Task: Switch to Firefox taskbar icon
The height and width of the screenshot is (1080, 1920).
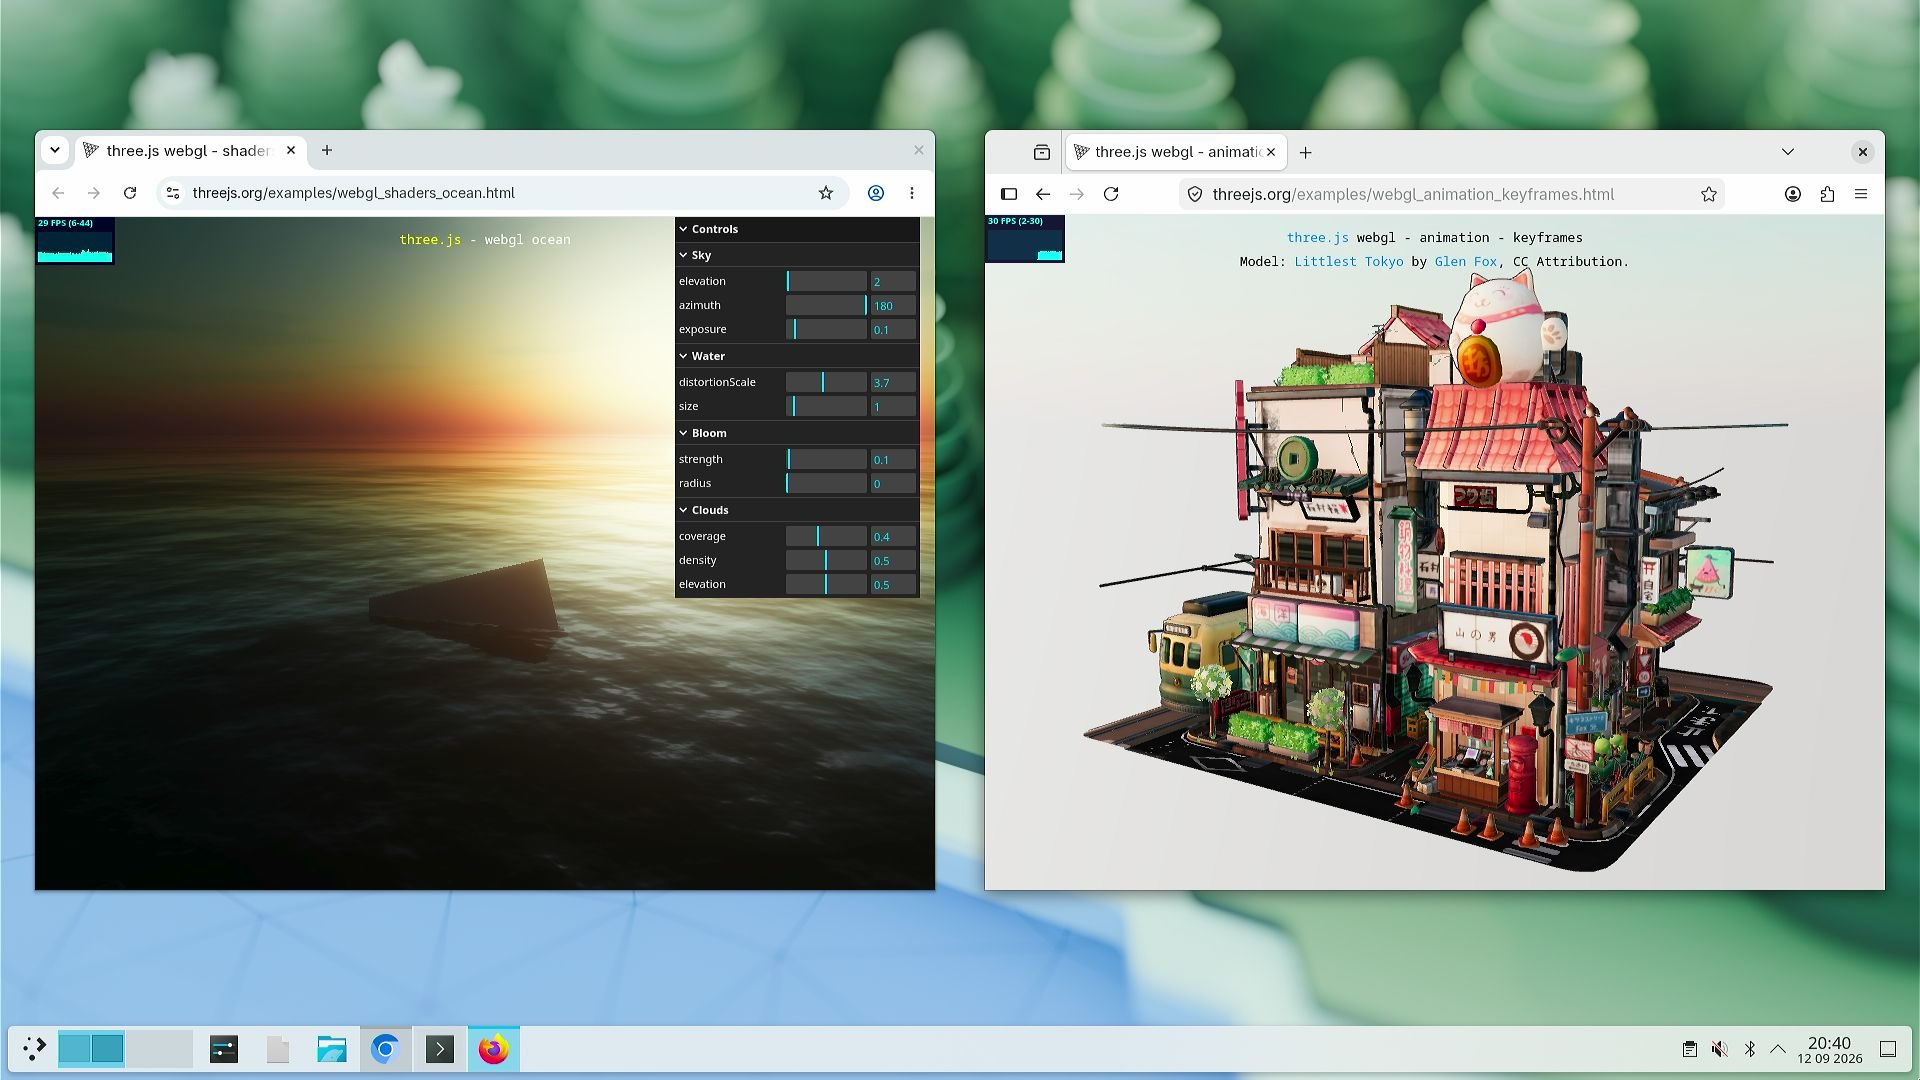Action: pos(493,1049)
